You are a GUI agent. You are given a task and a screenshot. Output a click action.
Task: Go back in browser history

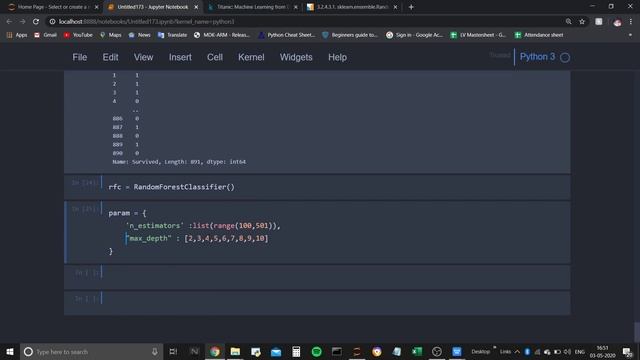pos(9,21)
